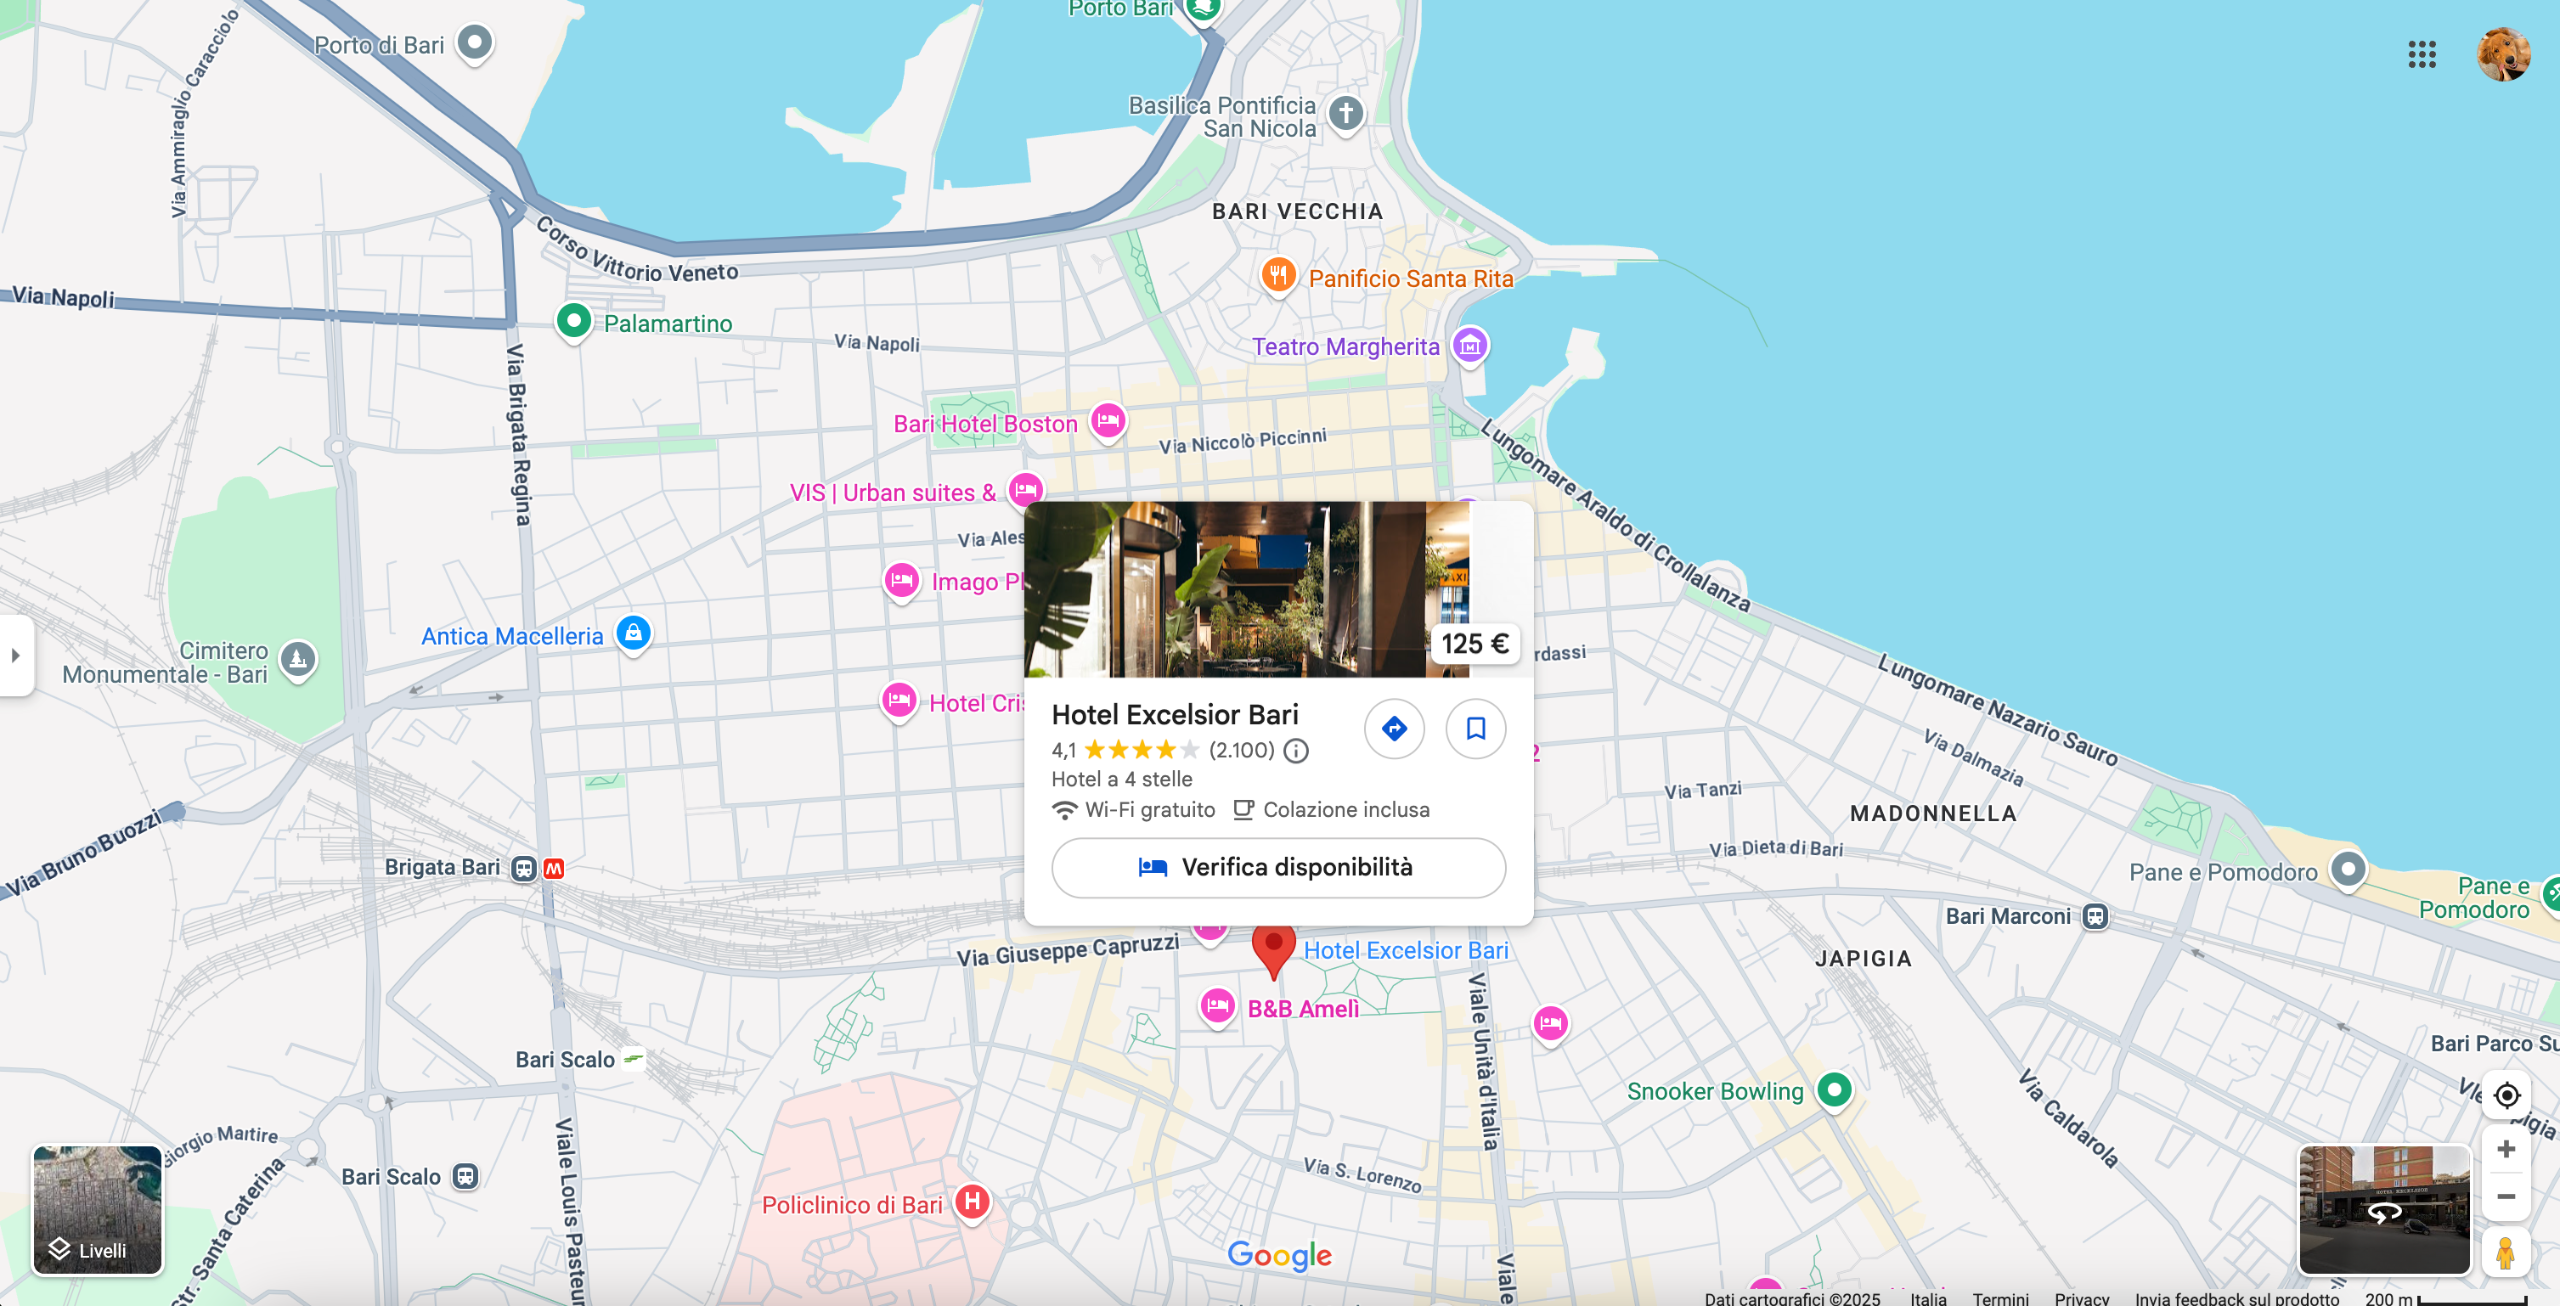This screenshot has height=1306, width=2560.
Task: Open the Privacy footer link
Action: [x=2081, y=1298]
